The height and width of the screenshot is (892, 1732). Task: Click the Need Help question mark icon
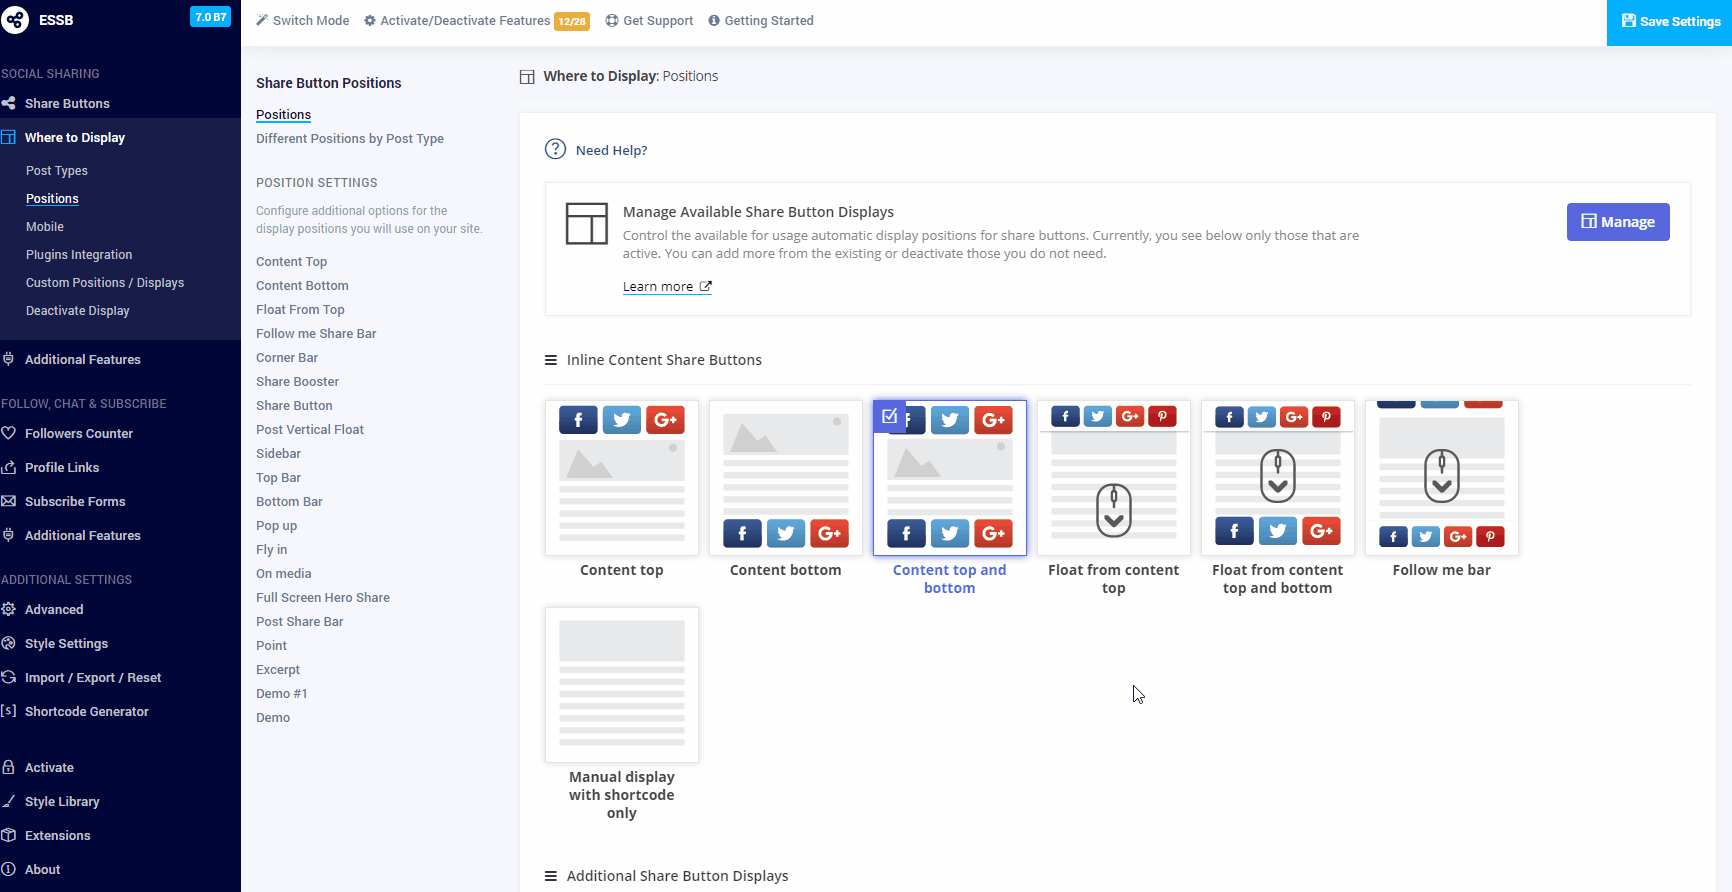[555, 149]
